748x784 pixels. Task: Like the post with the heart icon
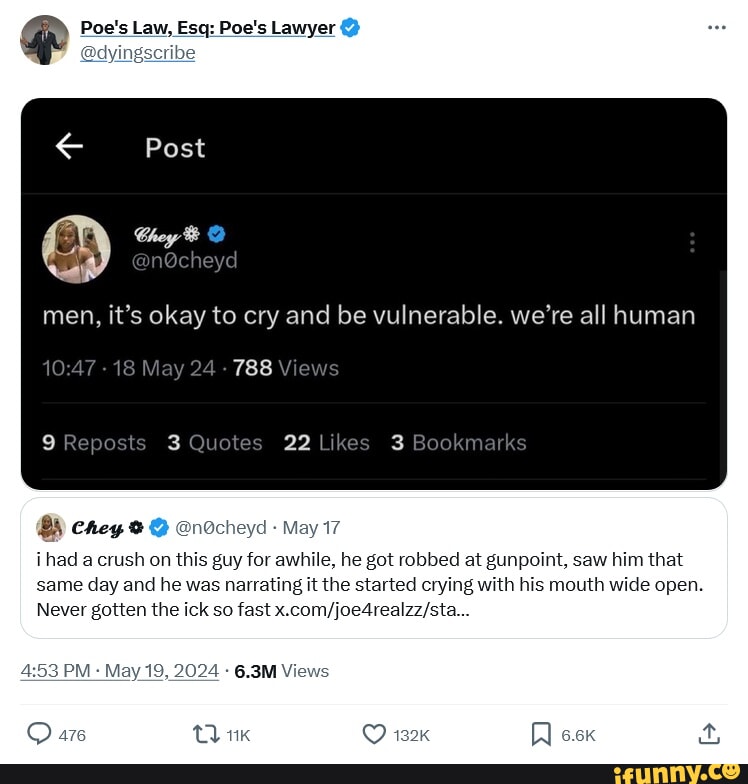click(x=374, y=735)
